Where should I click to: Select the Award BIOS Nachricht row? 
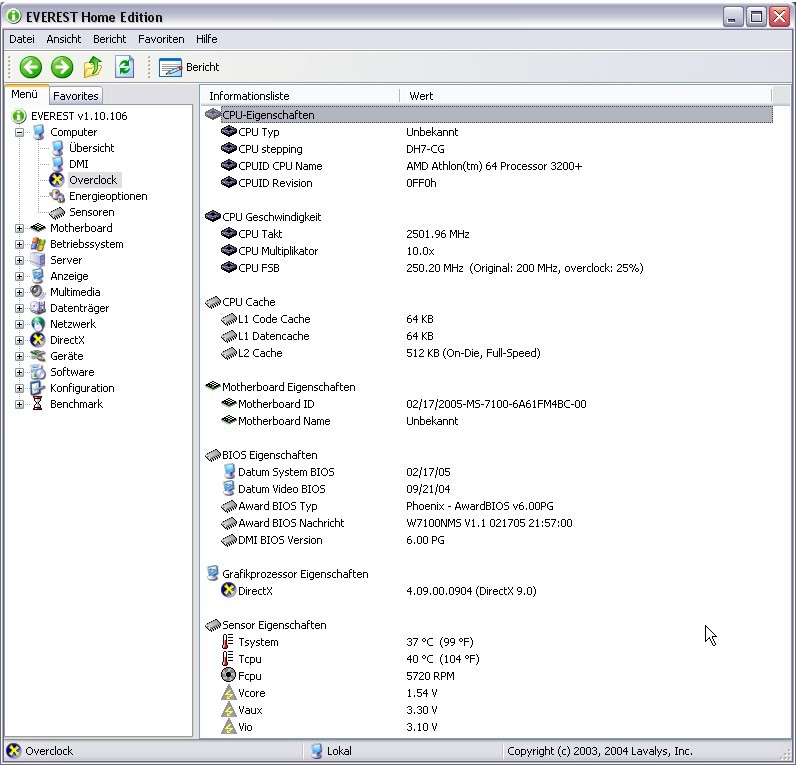488,523
